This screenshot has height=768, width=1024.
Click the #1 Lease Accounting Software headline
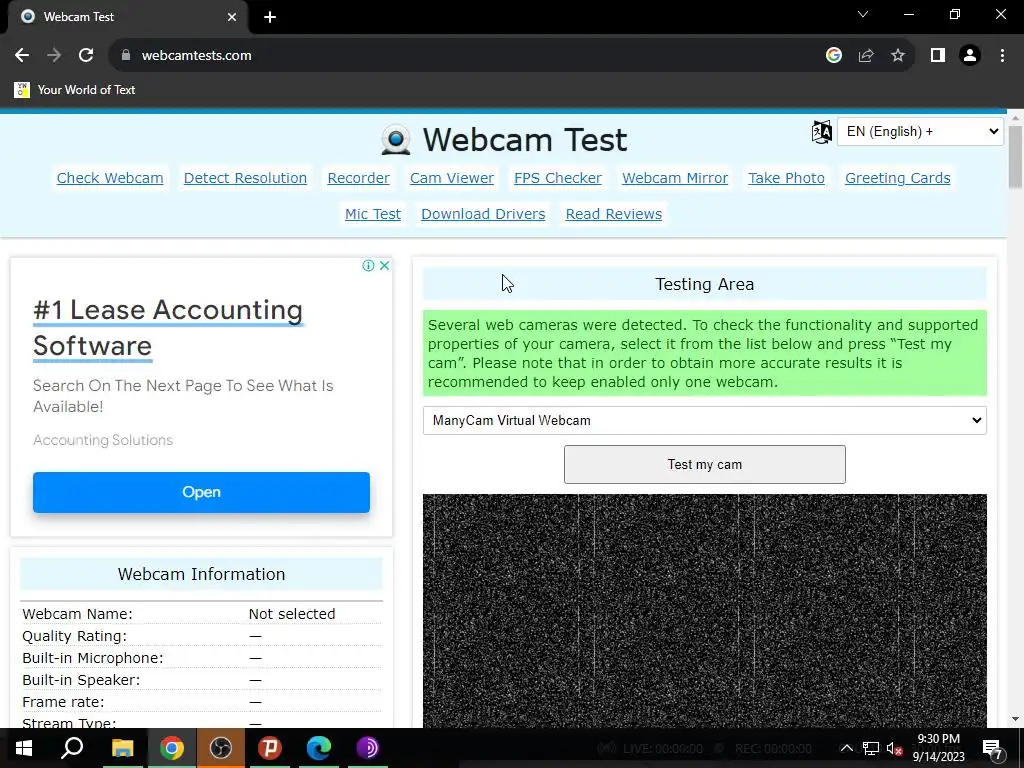pyautogui.click(x=168, y=328)
